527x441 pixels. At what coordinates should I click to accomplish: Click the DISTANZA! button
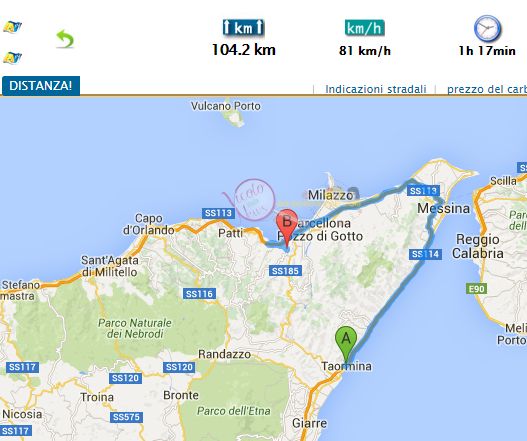point(41,86)
